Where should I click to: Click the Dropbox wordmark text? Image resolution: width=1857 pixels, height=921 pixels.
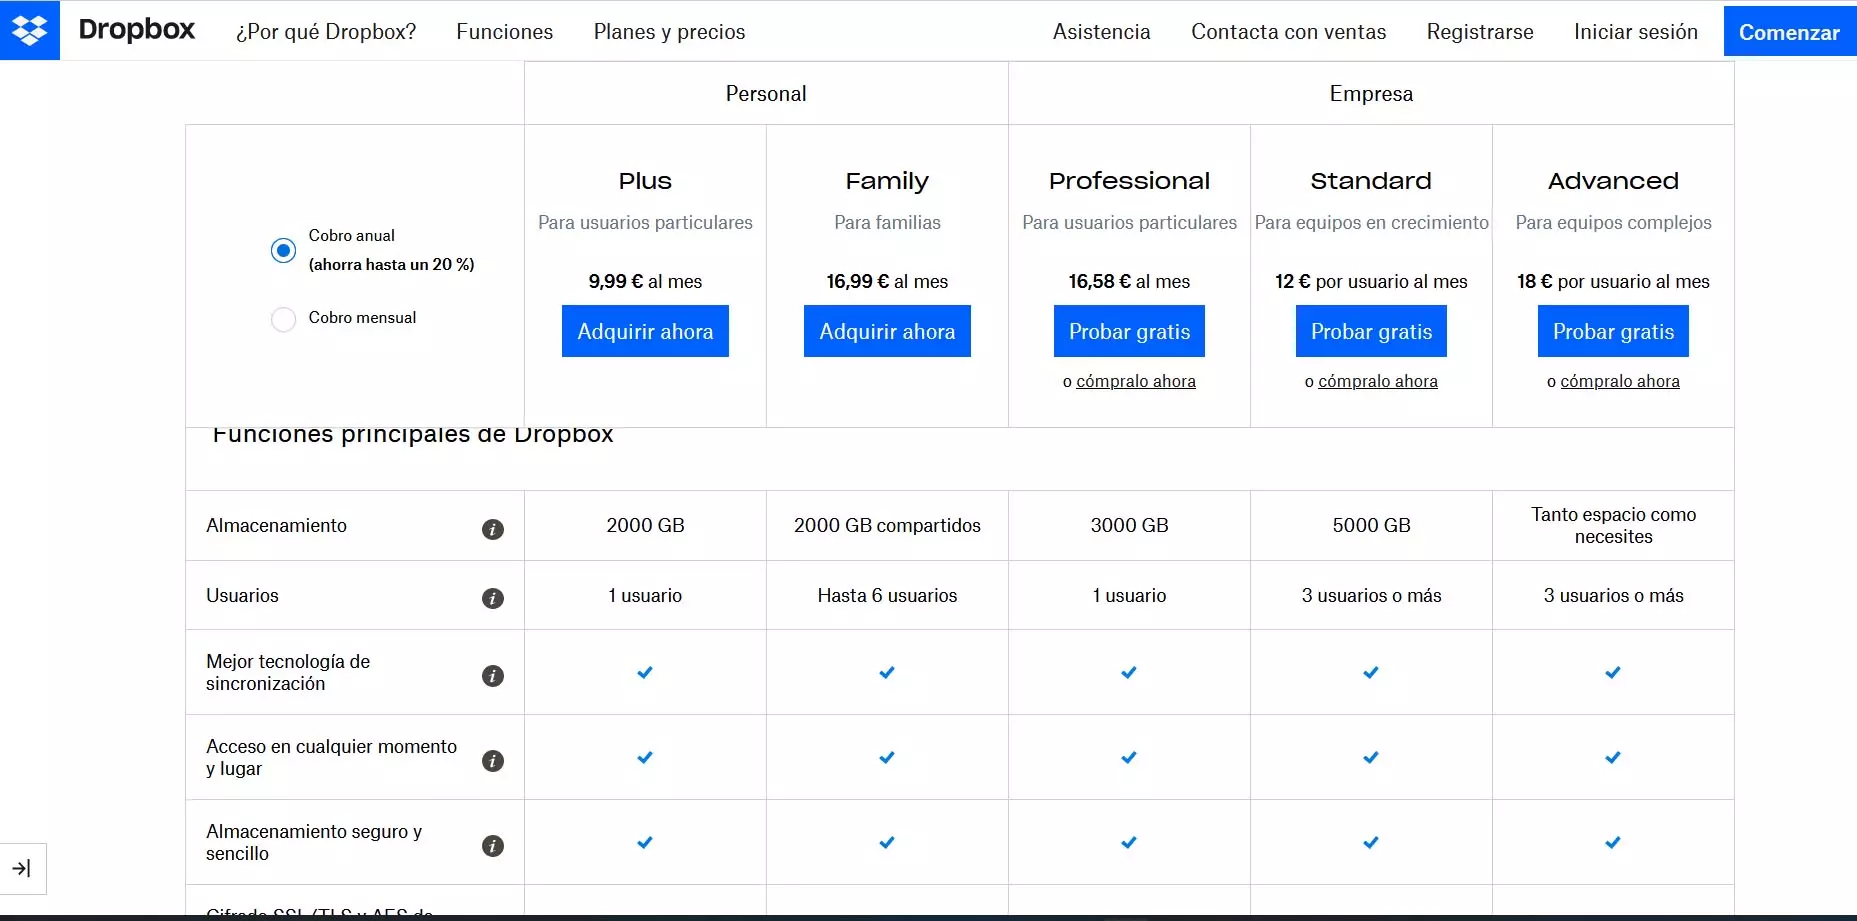click(x=137, y=30)
